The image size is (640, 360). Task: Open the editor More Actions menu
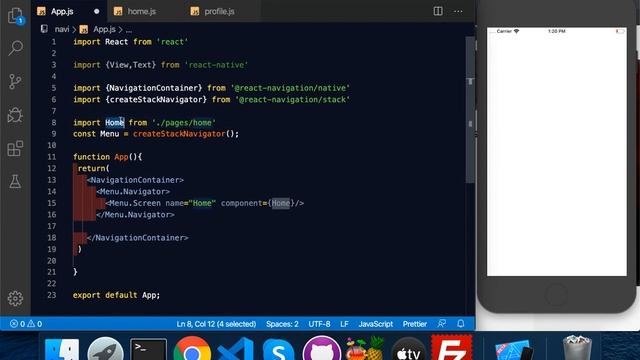coord(458,11)
